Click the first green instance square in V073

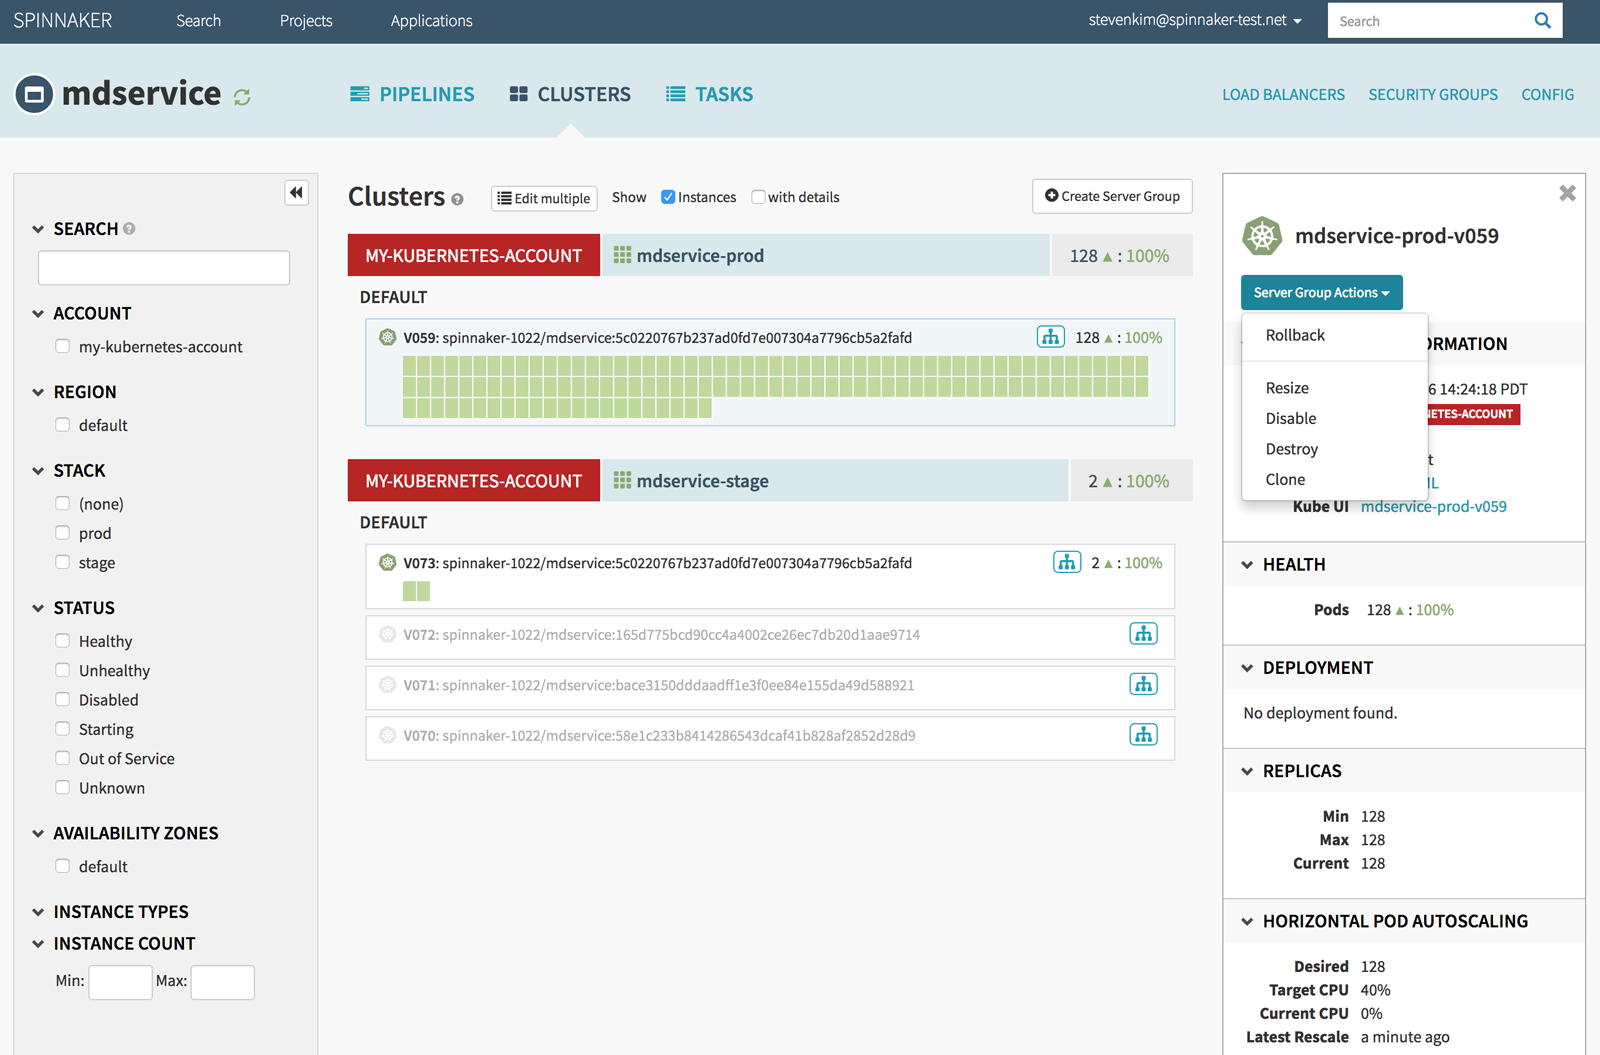(x=410, y=591)
